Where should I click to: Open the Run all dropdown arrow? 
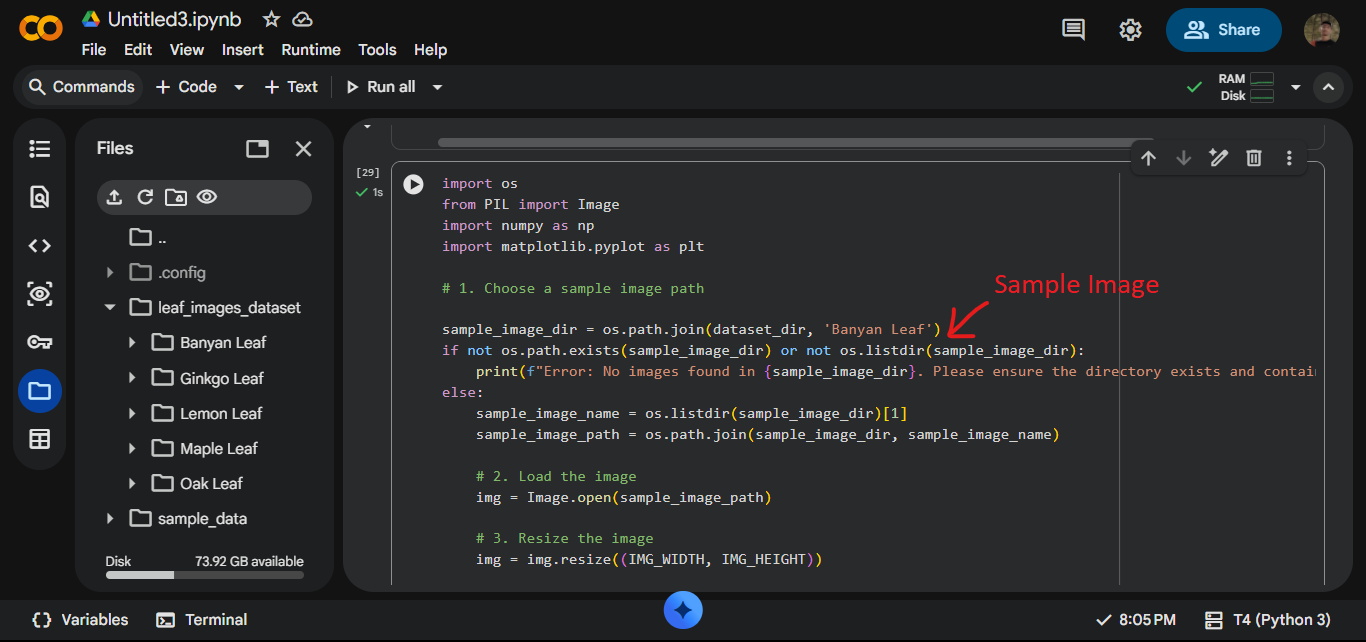point(437,86)
